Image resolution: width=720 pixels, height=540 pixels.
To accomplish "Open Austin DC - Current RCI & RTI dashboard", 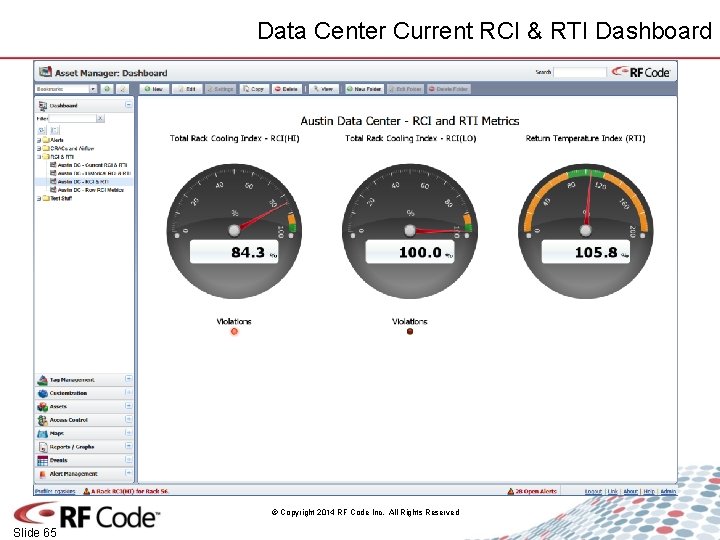I will pyautogui.click(x=92, y=165).
